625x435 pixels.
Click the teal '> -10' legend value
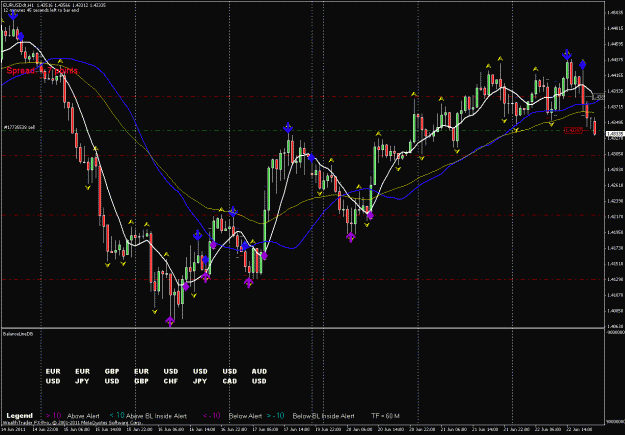(x=276, y=415)
